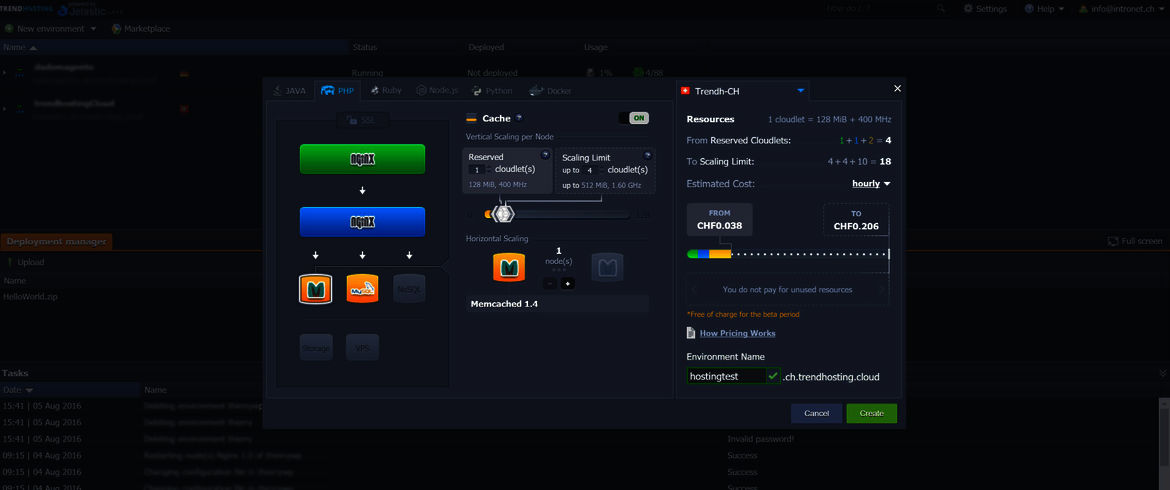Click the FROM CHF0.038 price box

719,219
